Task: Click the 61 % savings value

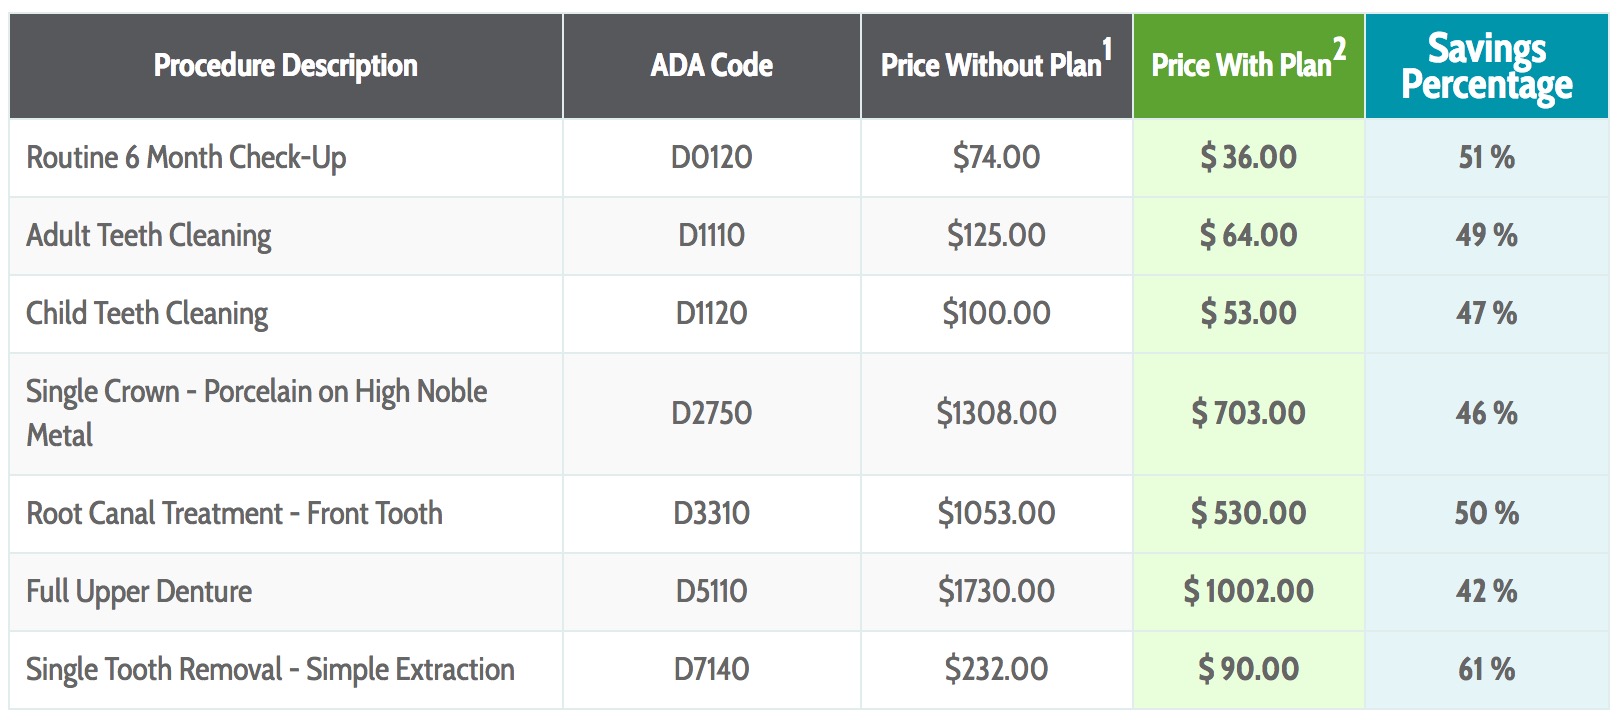Action: pyautogui.click(x=1486, y=670)
